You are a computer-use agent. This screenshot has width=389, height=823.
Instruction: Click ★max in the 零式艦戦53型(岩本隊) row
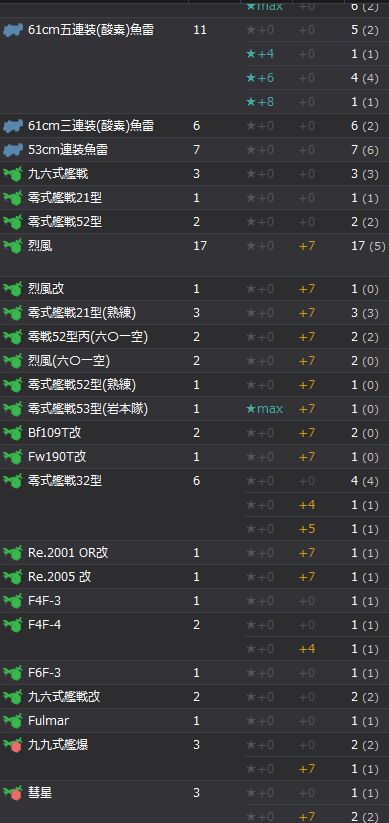click(265, 409)
